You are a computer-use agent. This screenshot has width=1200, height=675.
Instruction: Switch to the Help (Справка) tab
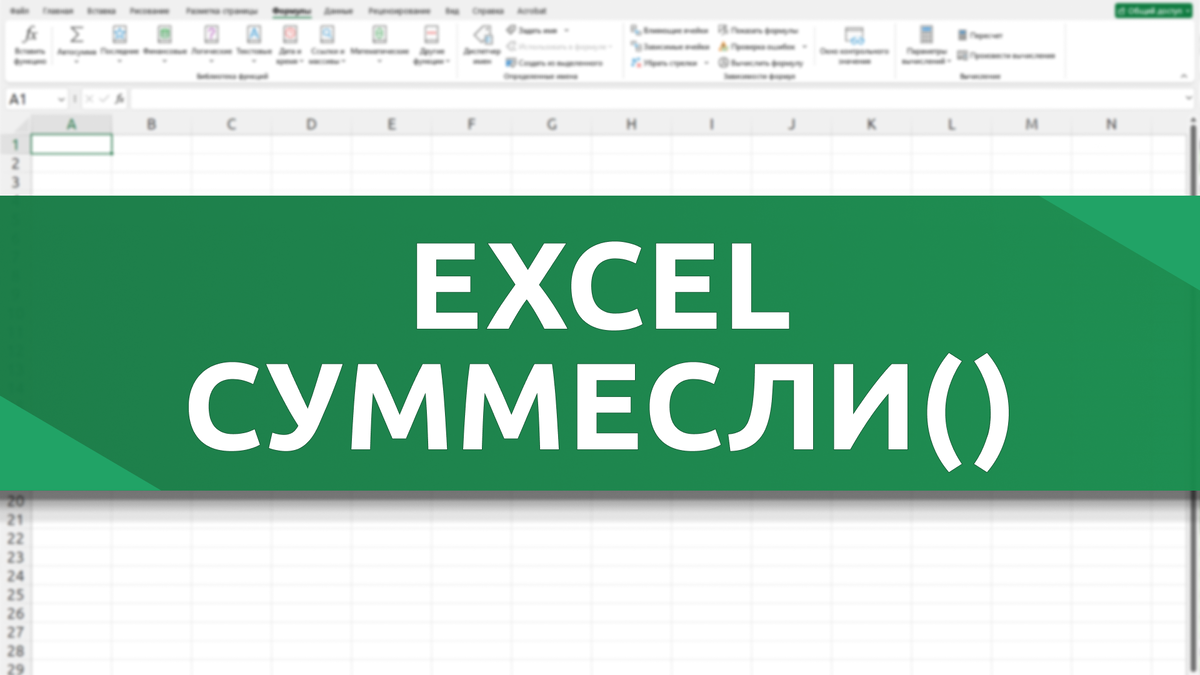pos(488,9)
